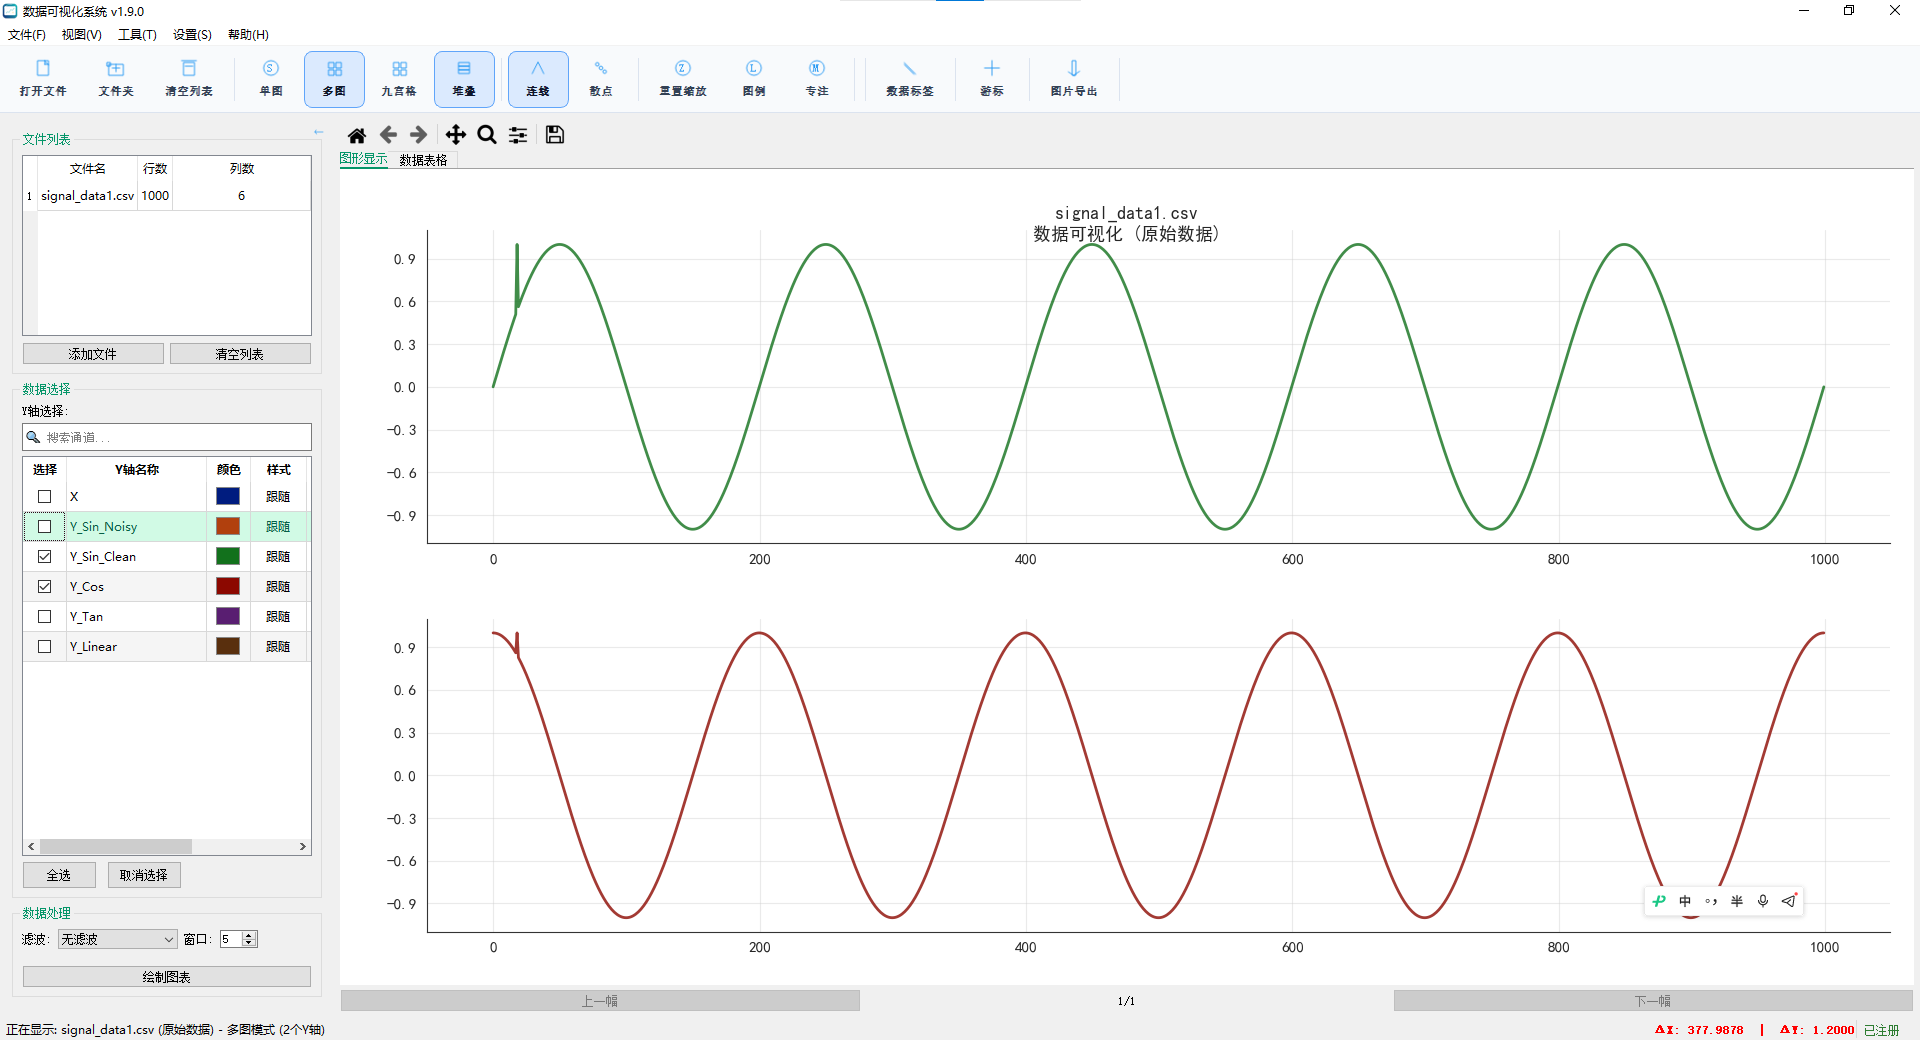Screen dimensions: 1920x1040
Task: Click the 重置缩放 reset zoom icon
Action: [x=683, y=78]
